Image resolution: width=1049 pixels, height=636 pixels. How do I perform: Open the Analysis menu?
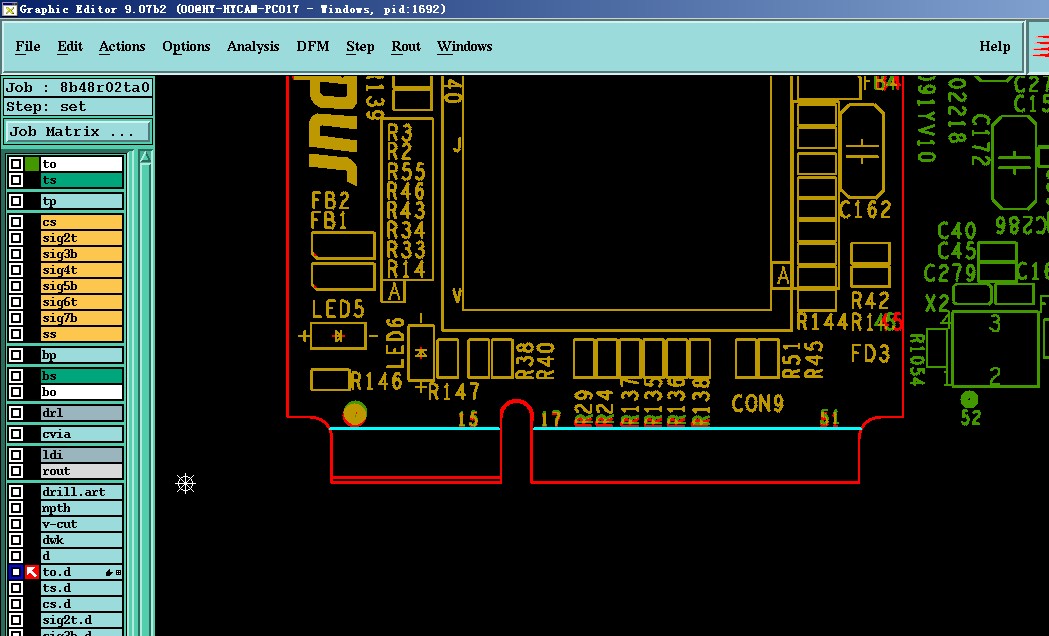pyautogui.click(x=253, y=46)
